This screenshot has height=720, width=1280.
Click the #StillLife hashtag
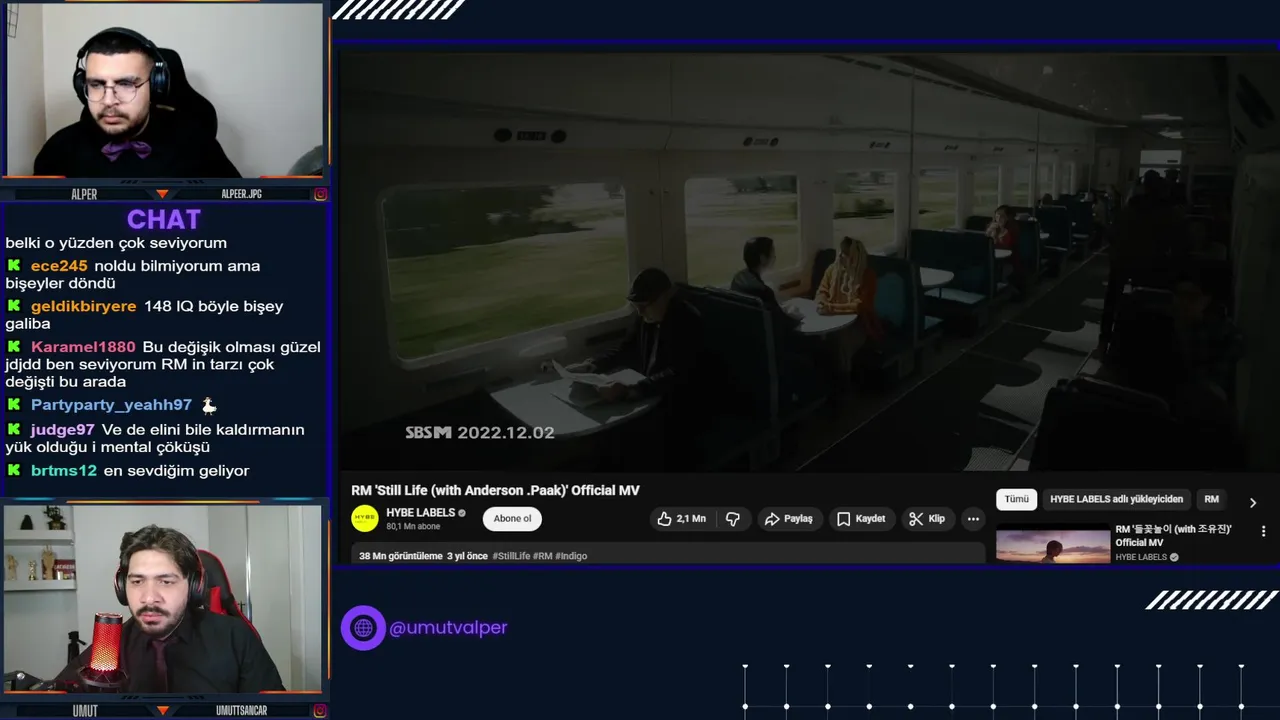click(x=511, y=556)
